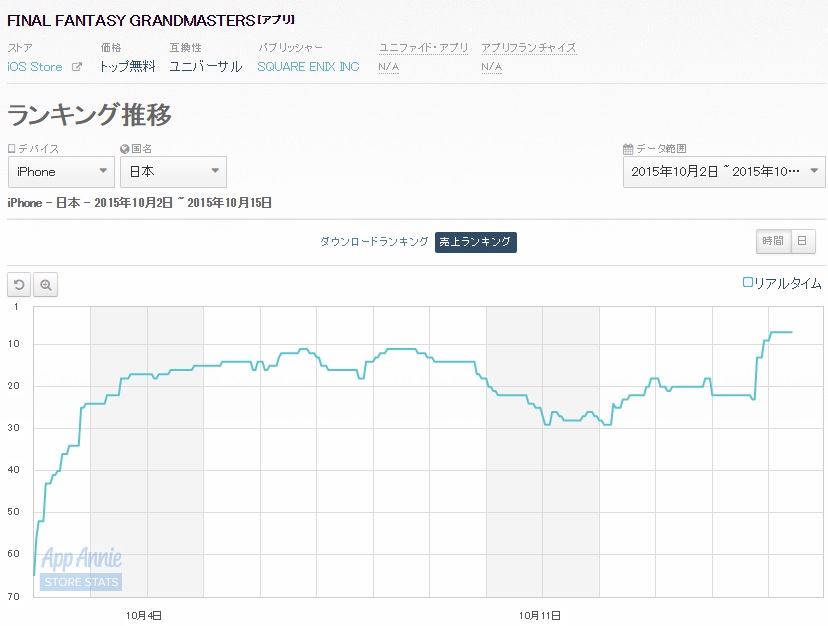Select the 売上ランキング tab

pos(475,242)
